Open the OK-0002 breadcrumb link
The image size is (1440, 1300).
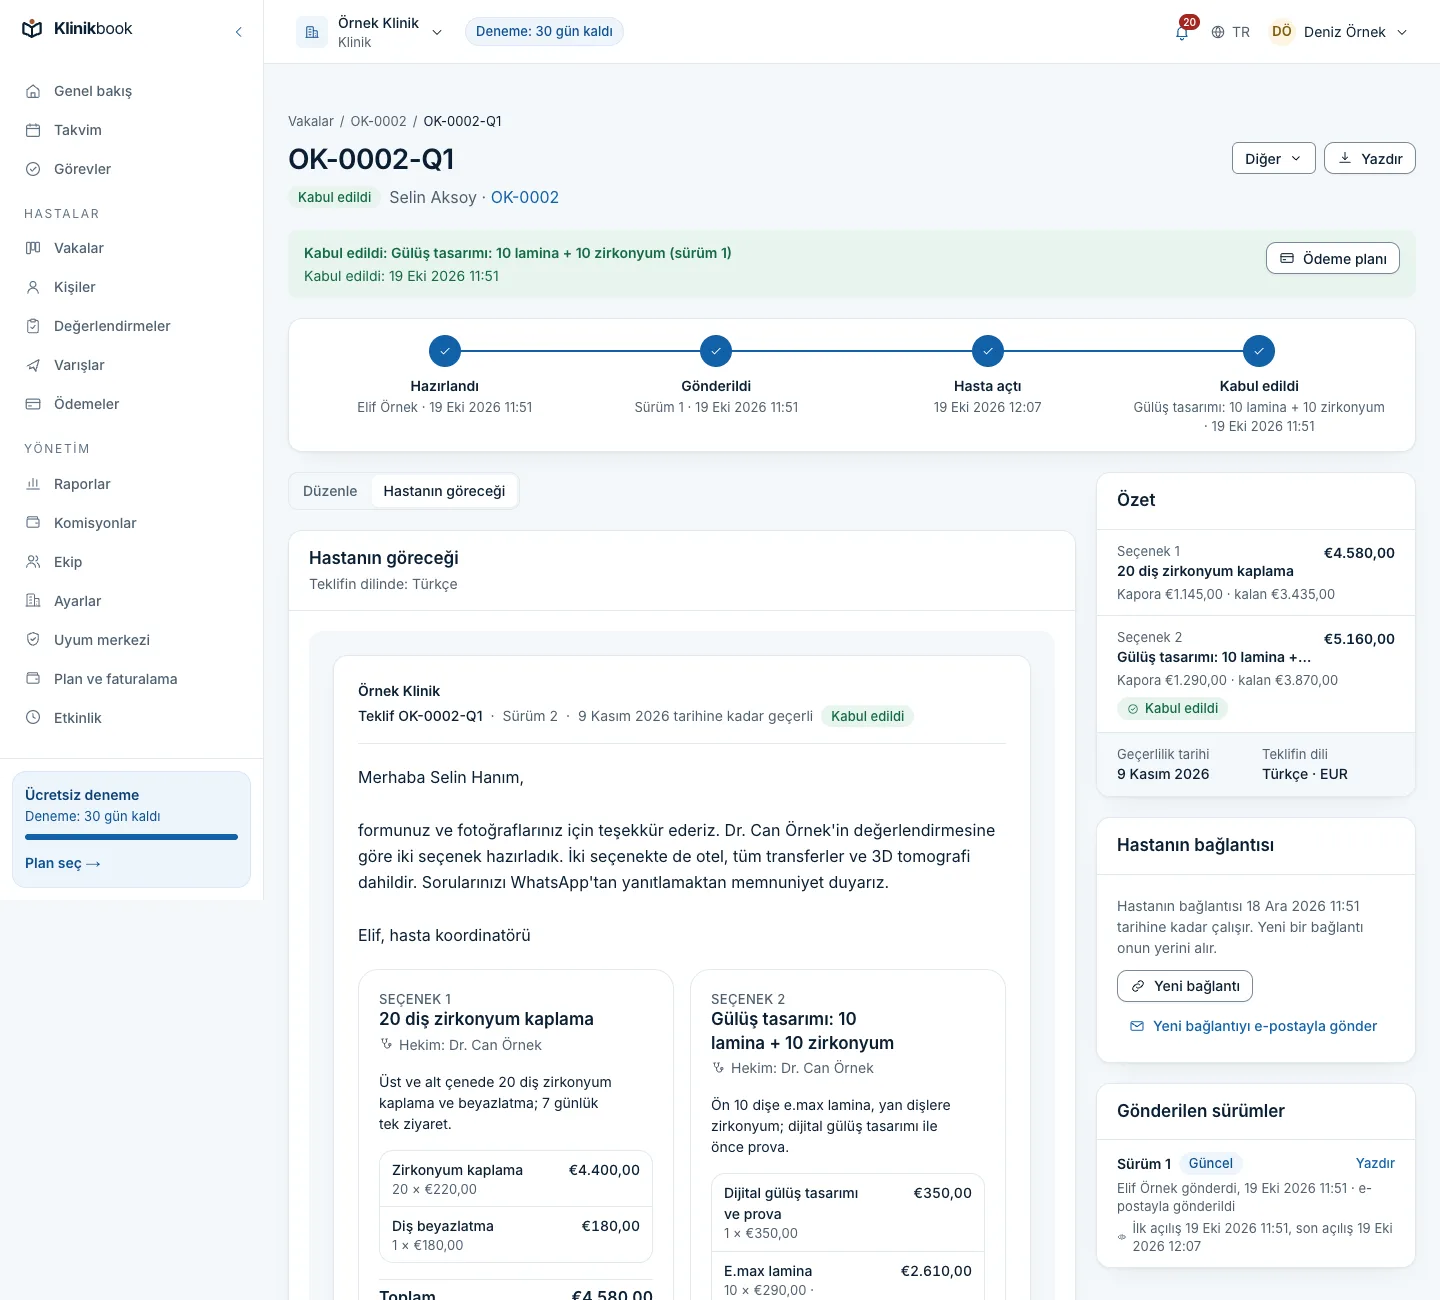click(x=378, y=121)
